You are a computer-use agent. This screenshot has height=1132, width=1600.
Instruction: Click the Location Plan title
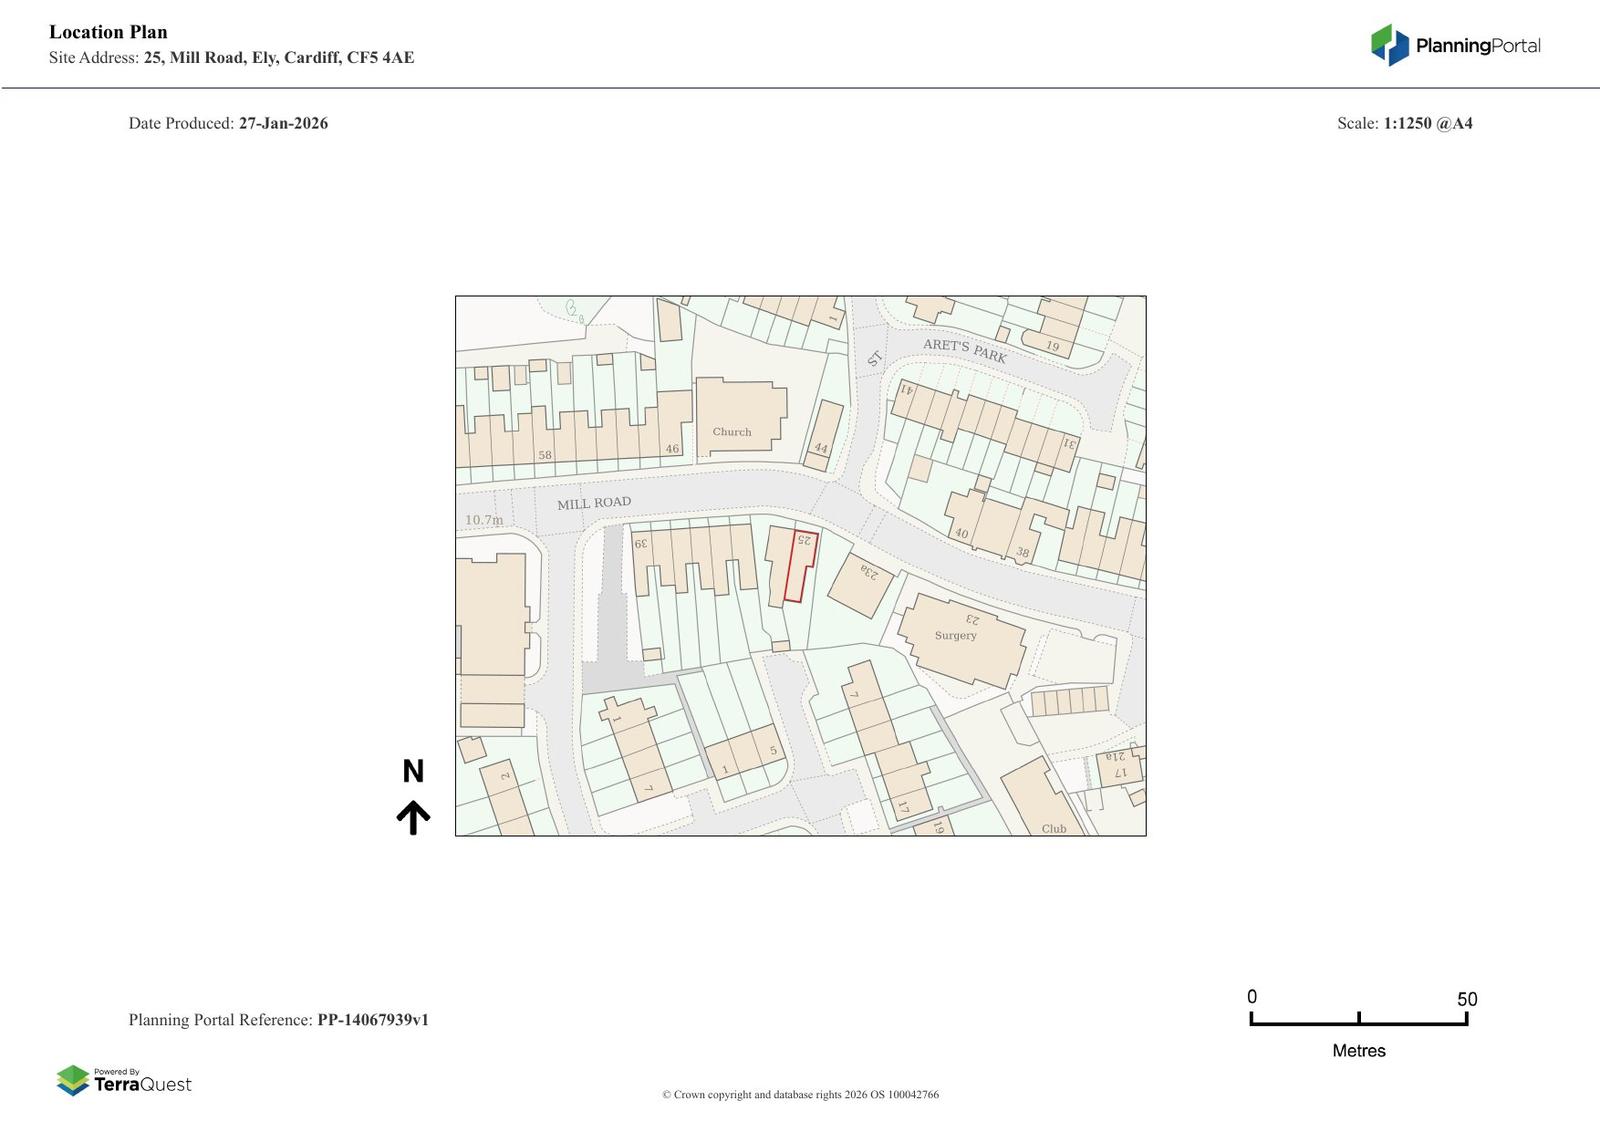(108, 32)
